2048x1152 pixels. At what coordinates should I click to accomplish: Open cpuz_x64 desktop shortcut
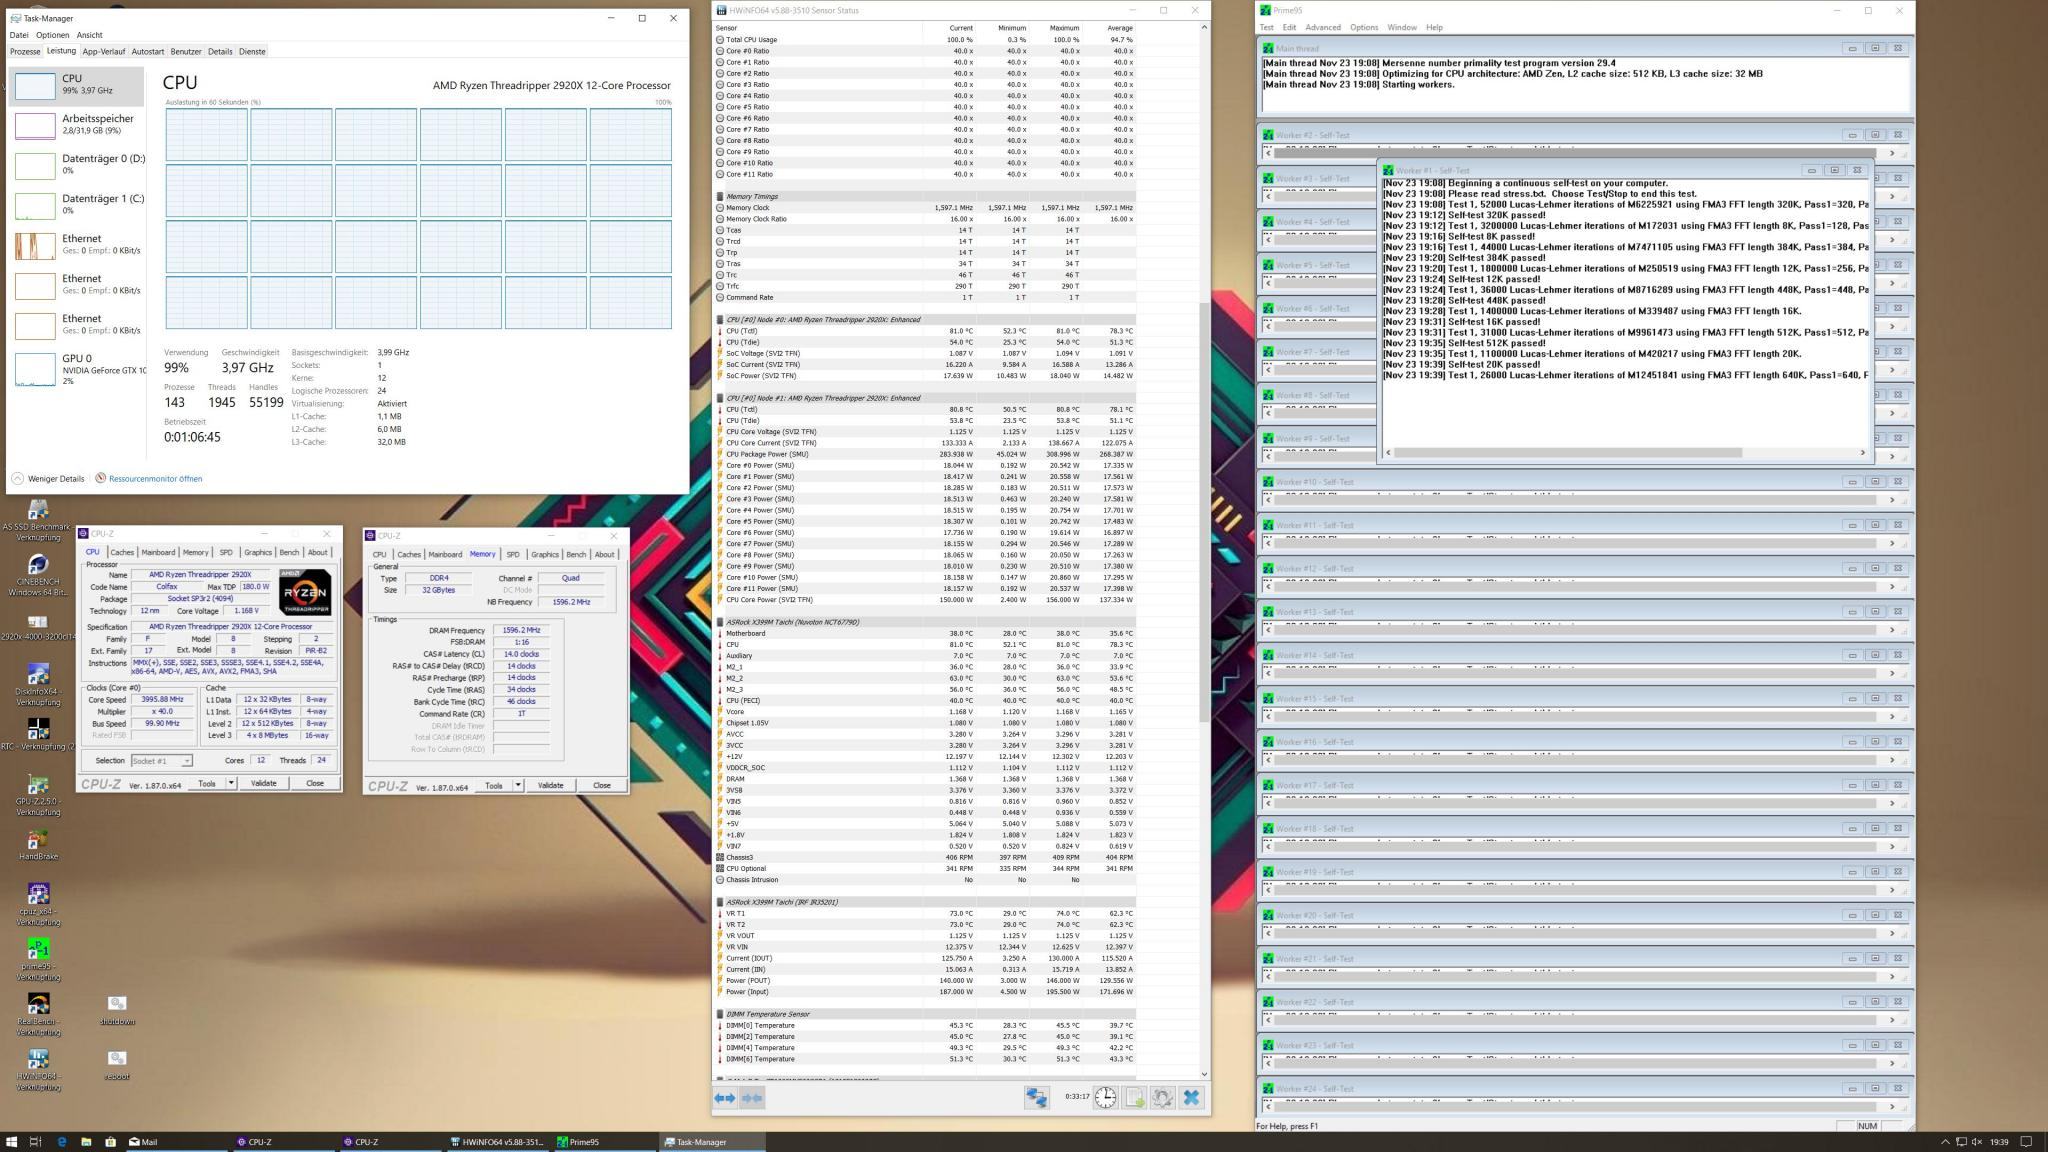pyautogui.click(x=38, y=905)
